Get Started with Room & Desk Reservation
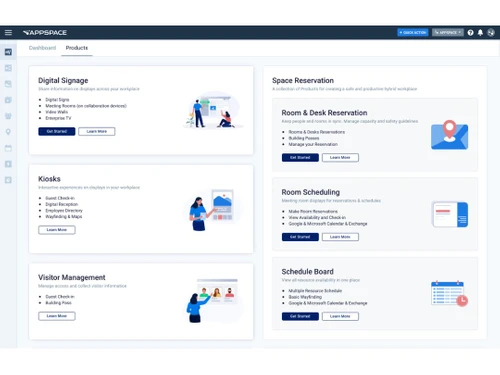Image resolution: width=500 pixels, height=375 pixels. 300,157
